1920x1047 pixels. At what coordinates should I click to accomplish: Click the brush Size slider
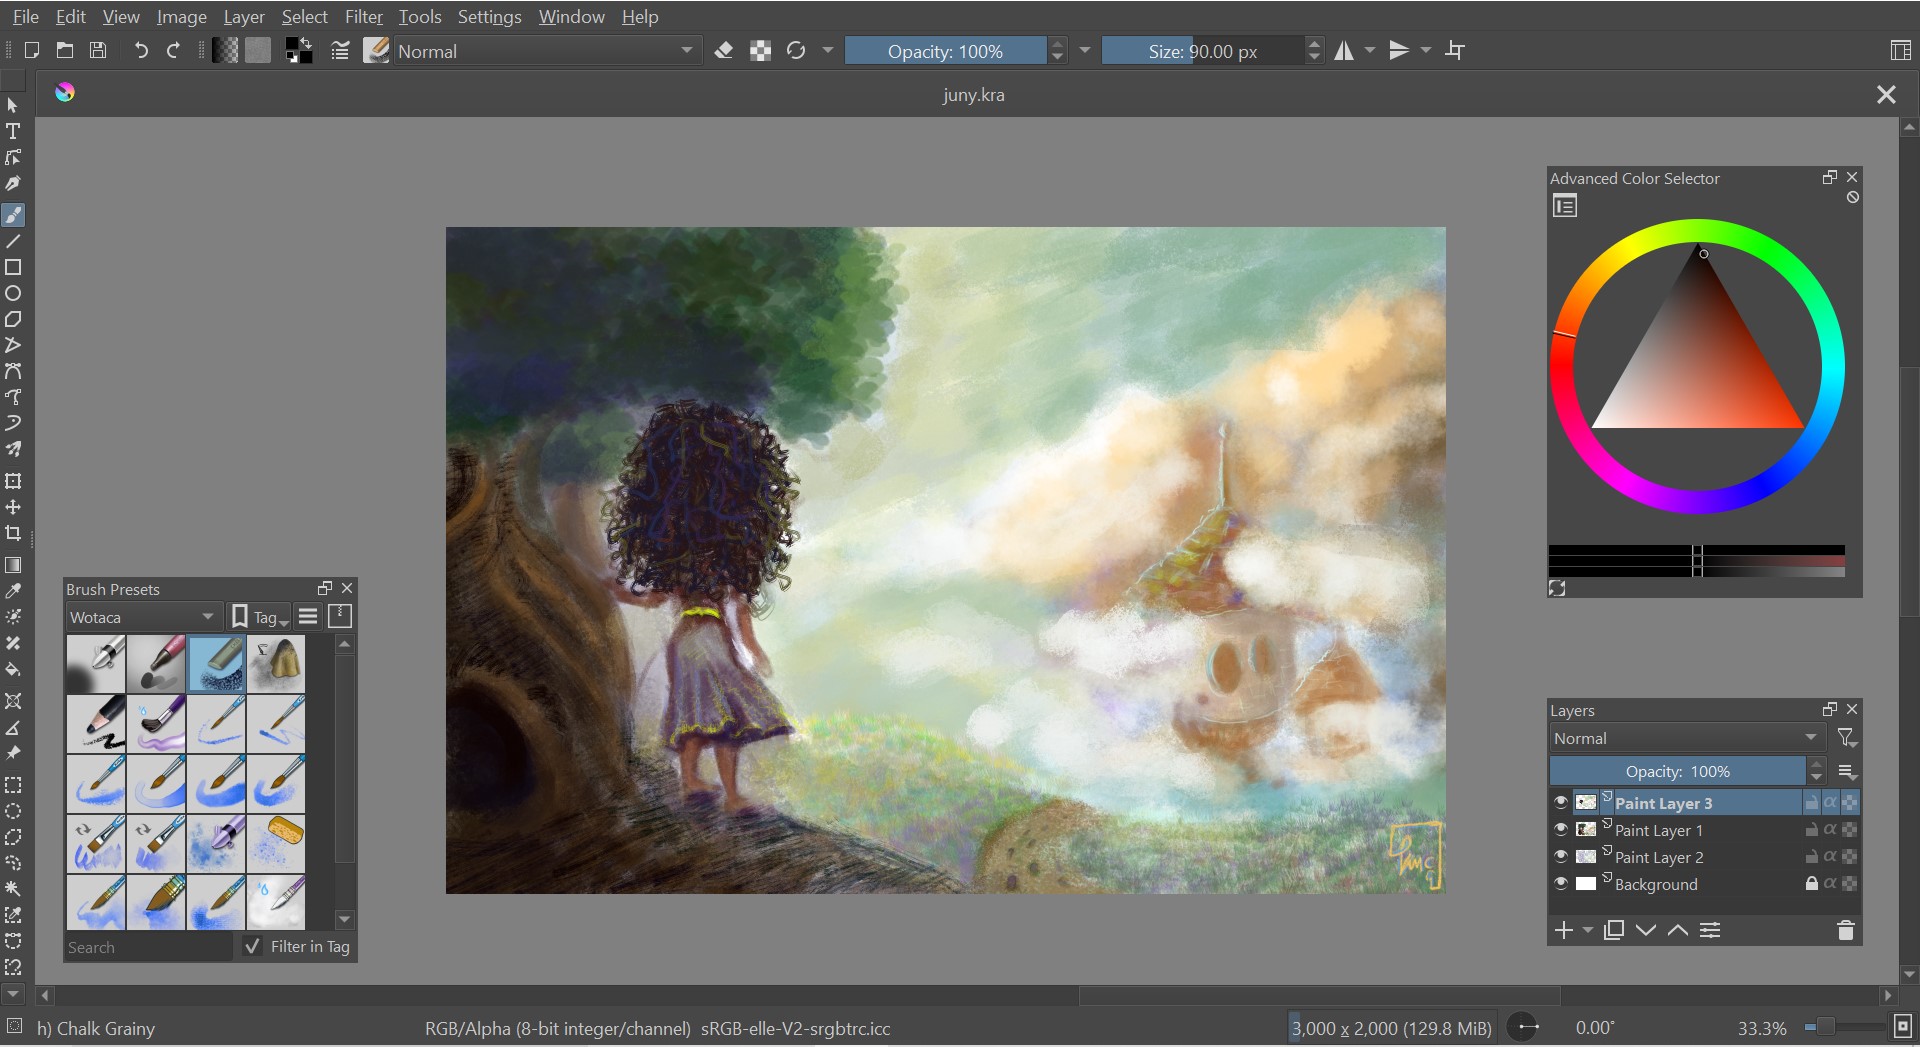click(x=1203, y=51)
